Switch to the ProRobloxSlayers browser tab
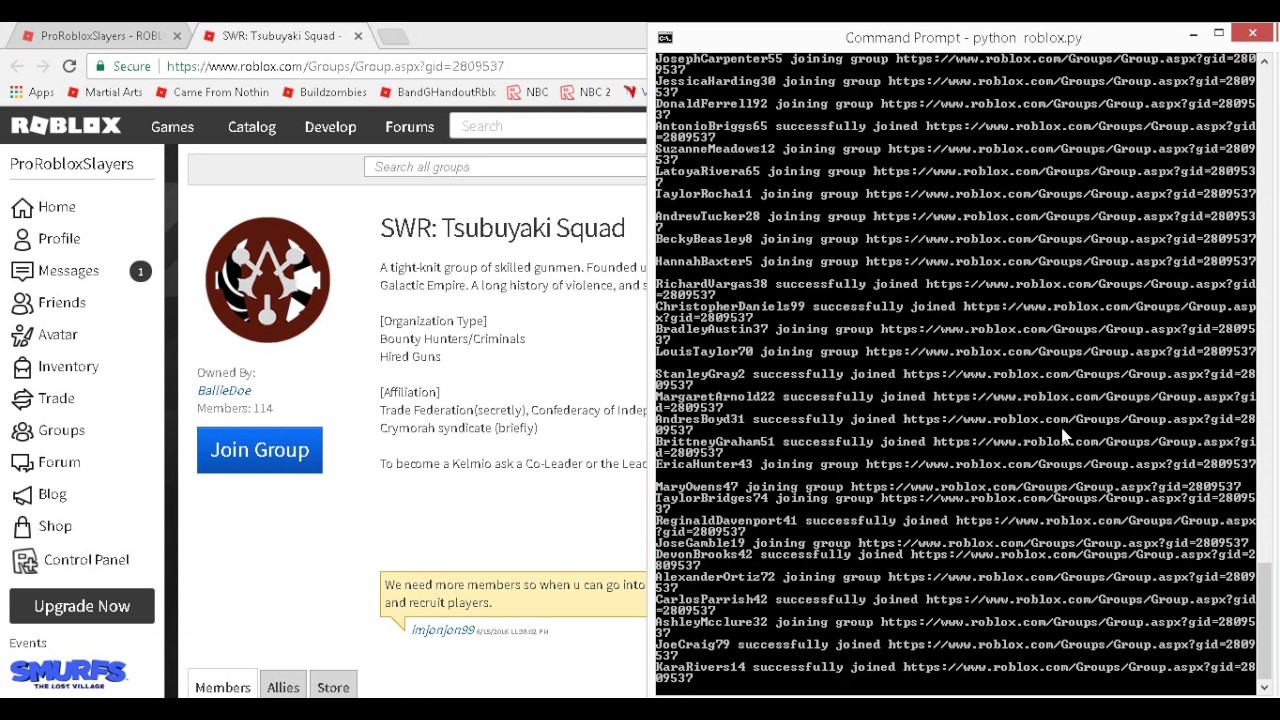 [100, 36]
